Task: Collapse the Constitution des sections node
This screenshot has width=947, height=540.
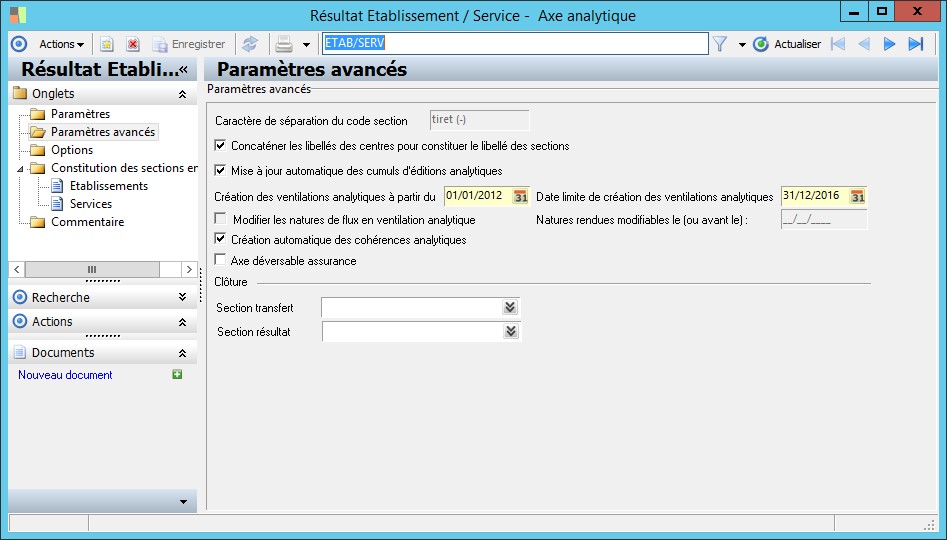Action: pos(20,169)
